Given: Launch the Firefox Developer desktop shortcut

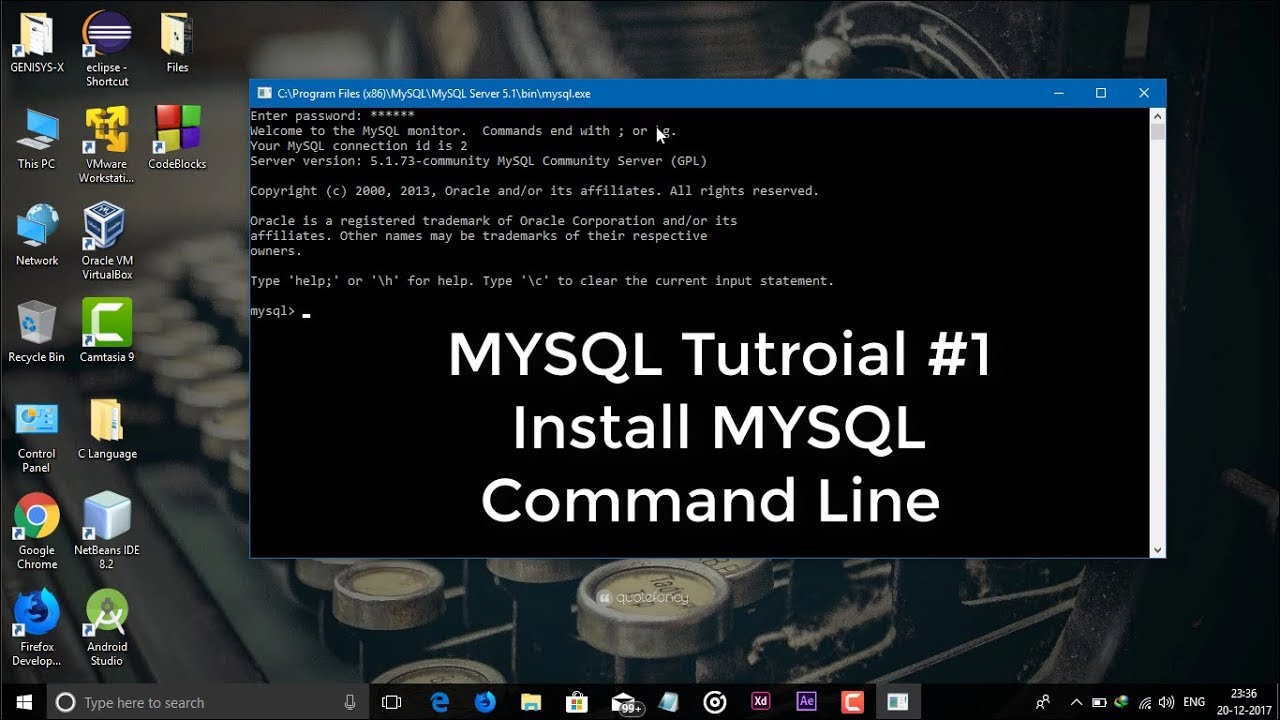Looking at the screenshot, I should point(37,628).
